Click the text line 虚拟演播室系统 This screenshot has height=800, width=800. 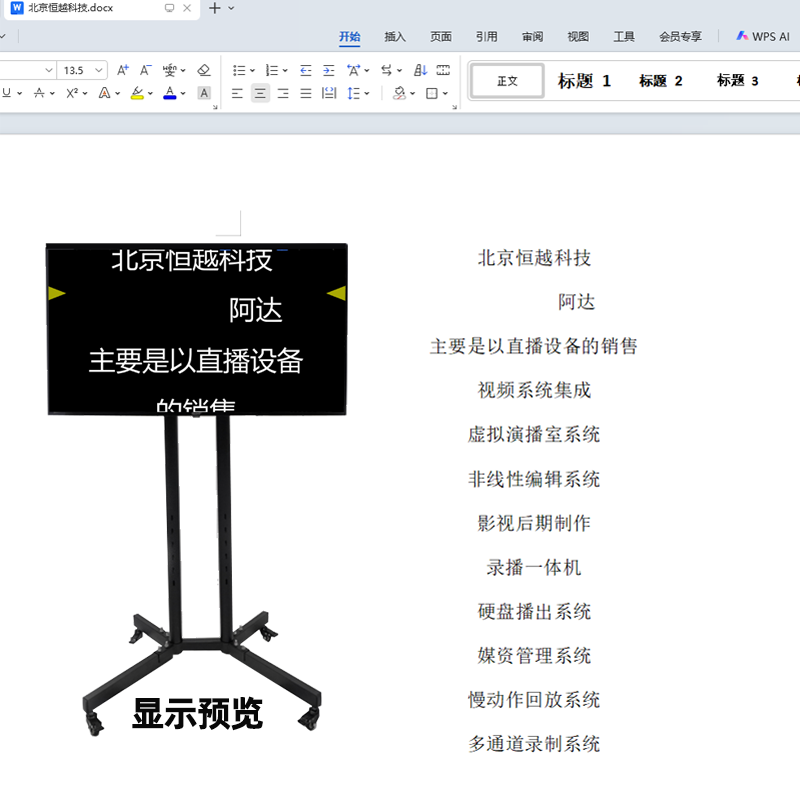pos(534,435)
